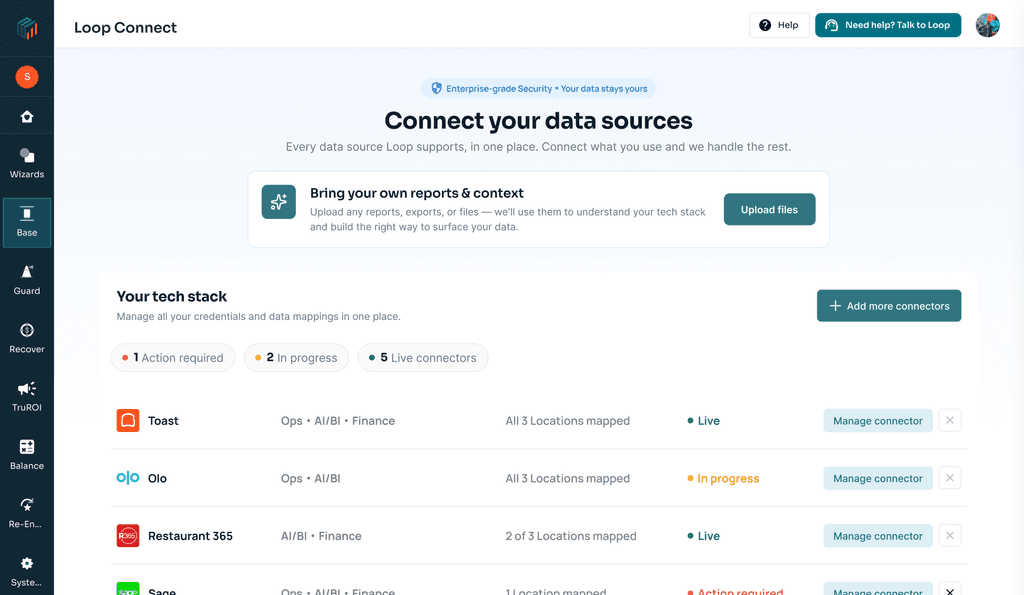This screenshot has height=595, width=1024.
Task: Open the Guard module in sidebar
Action: (x=27, y=280)
